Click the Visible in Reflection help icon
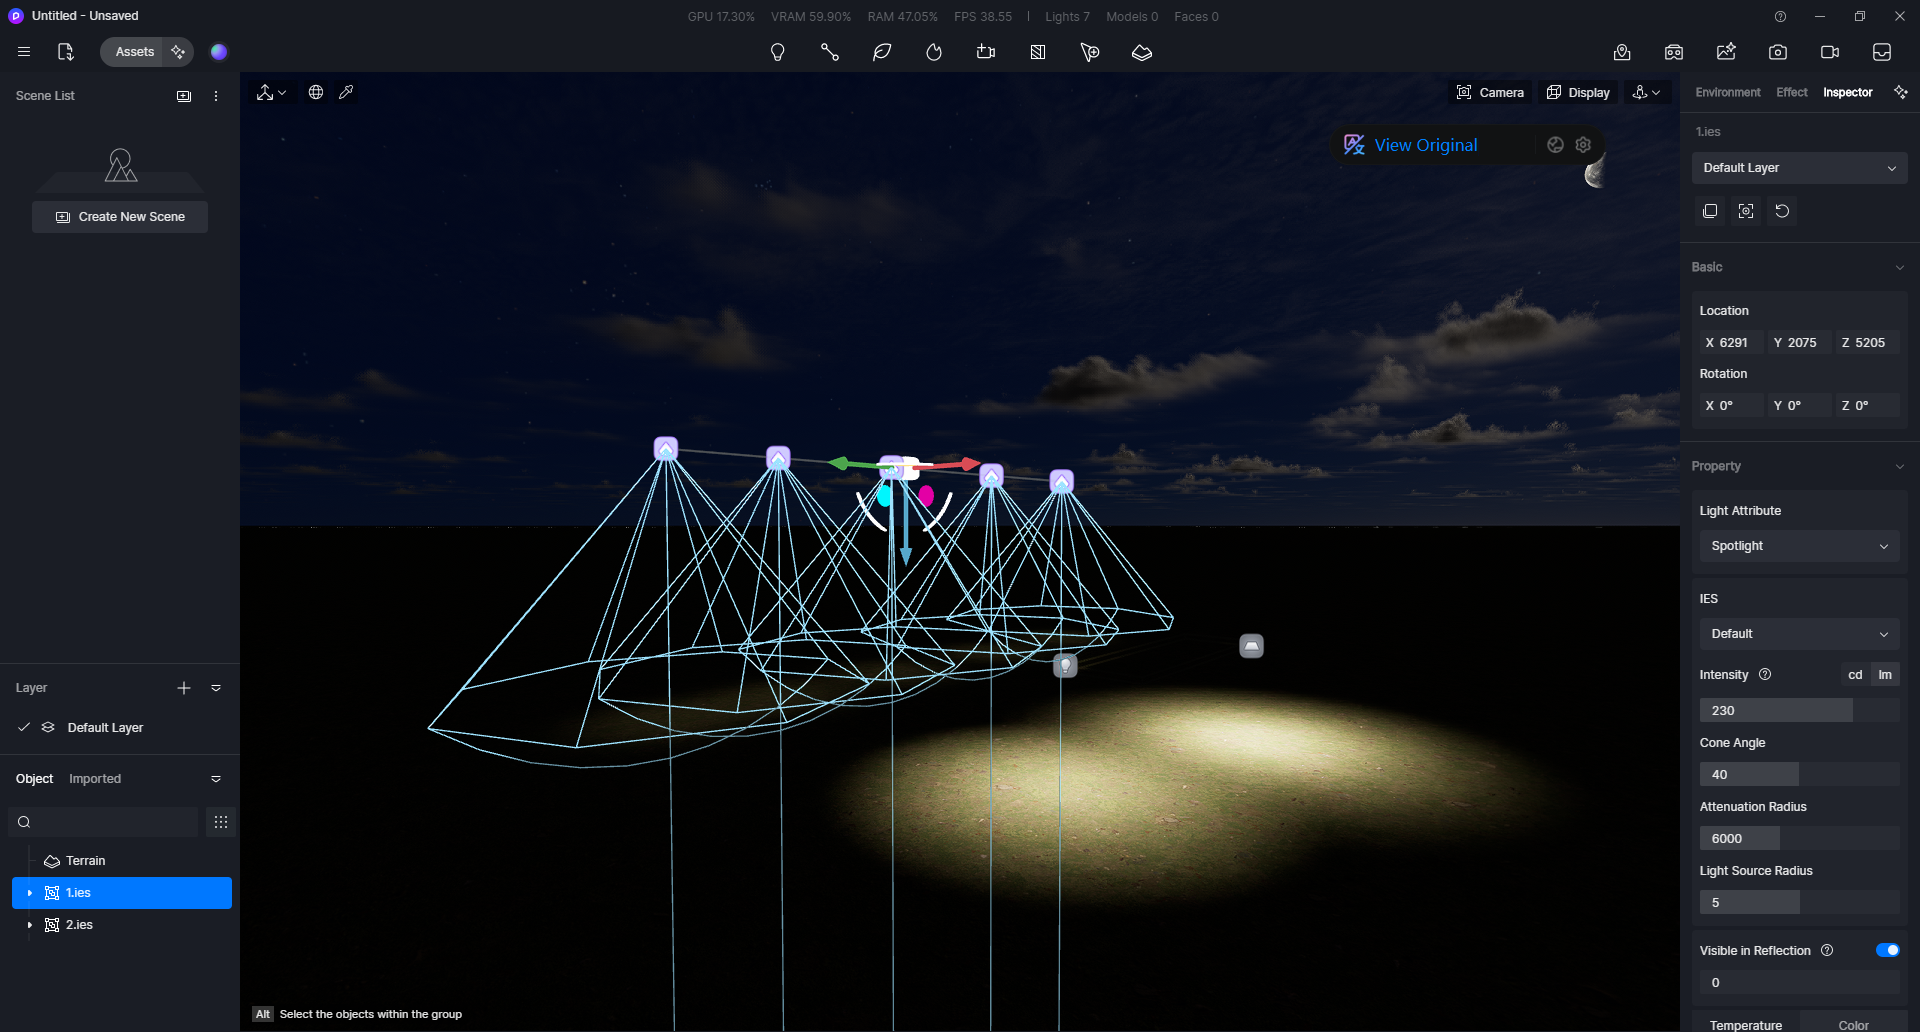The width and height of the screenshot is (1920, 1032). pos(1827,950)
